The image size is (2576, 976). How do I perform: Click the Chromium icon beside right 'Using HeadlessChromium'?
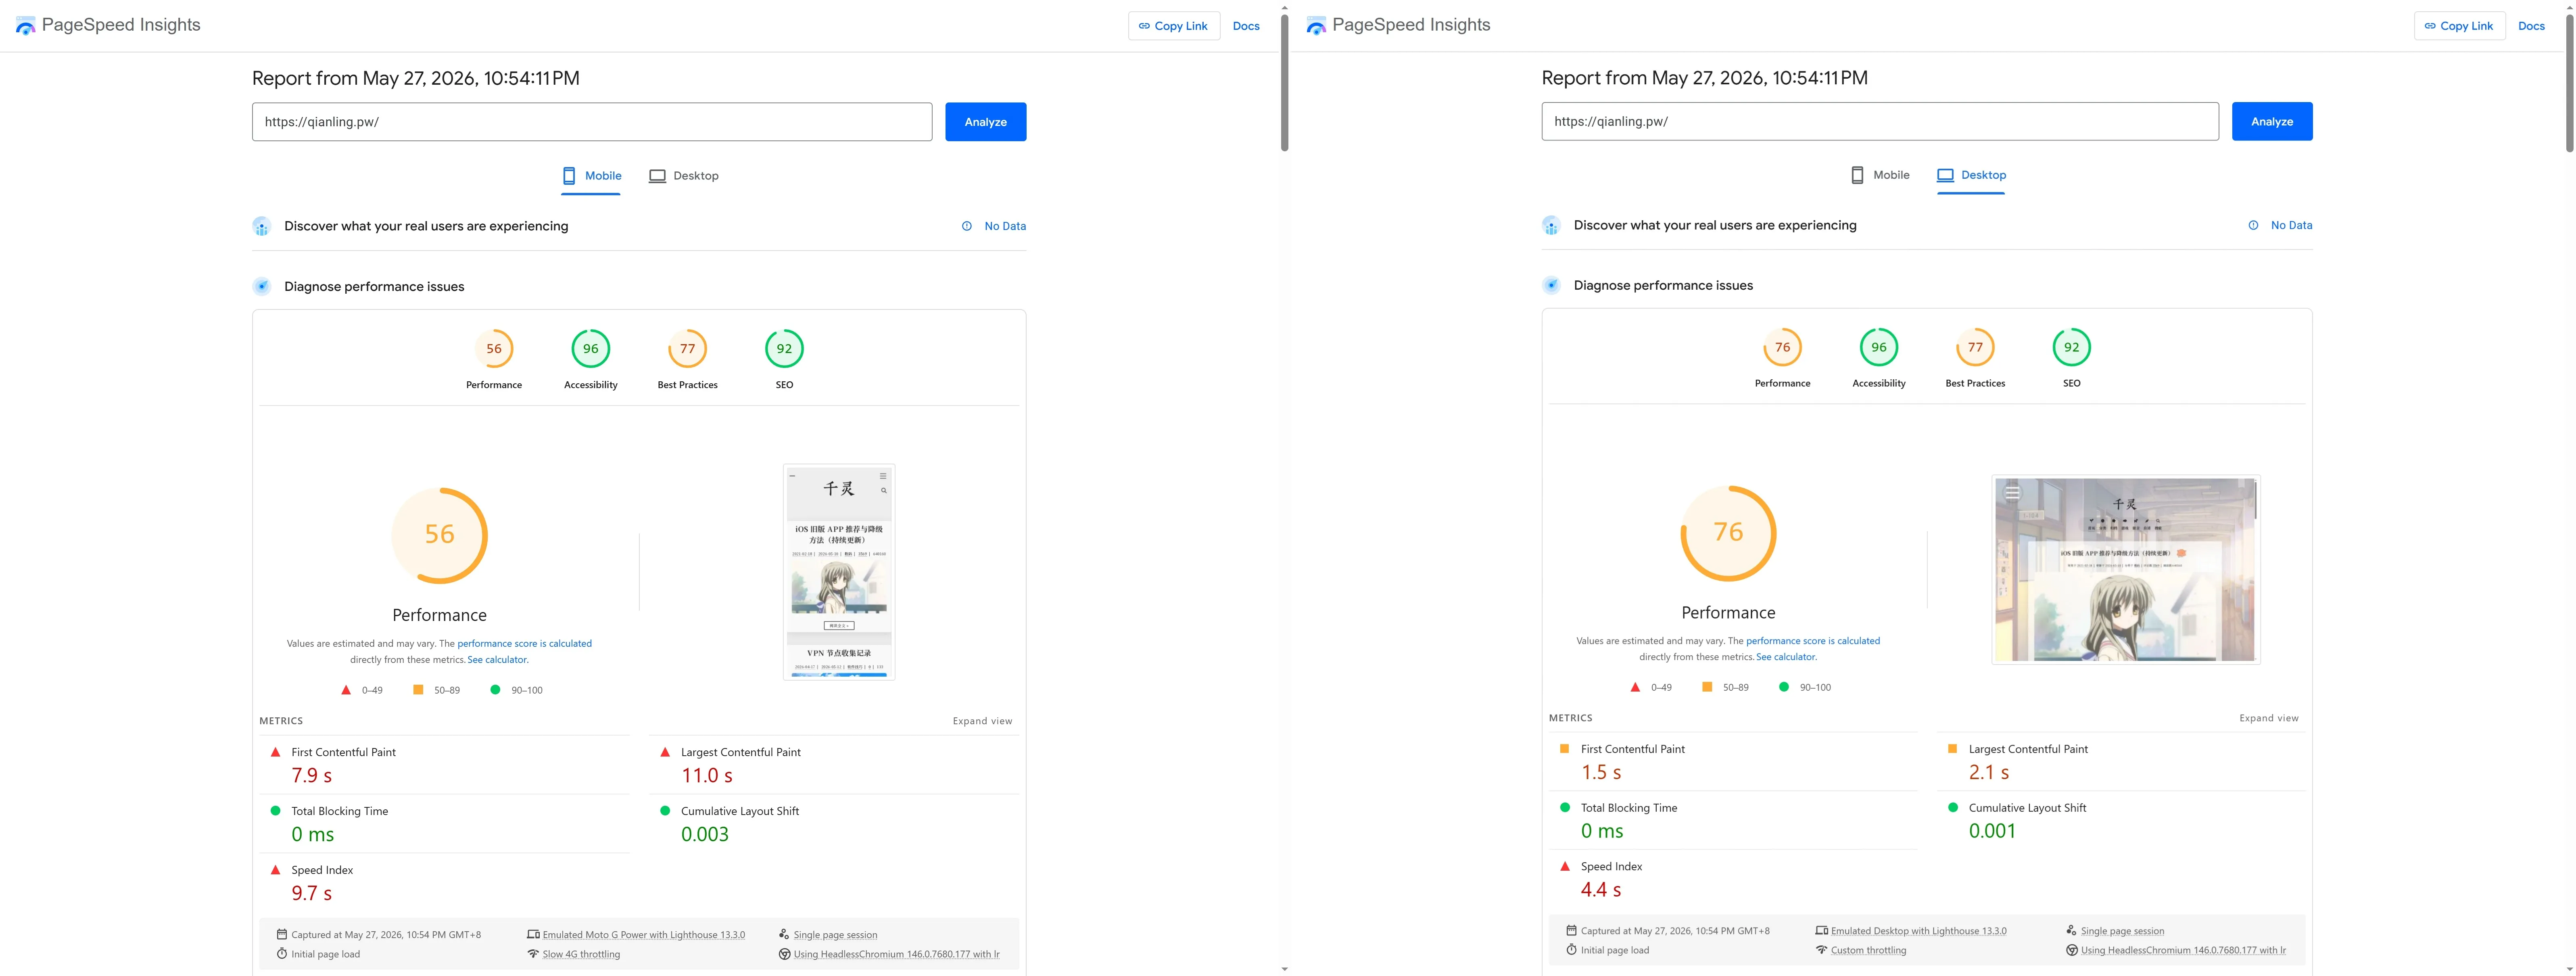(2072, 950)
